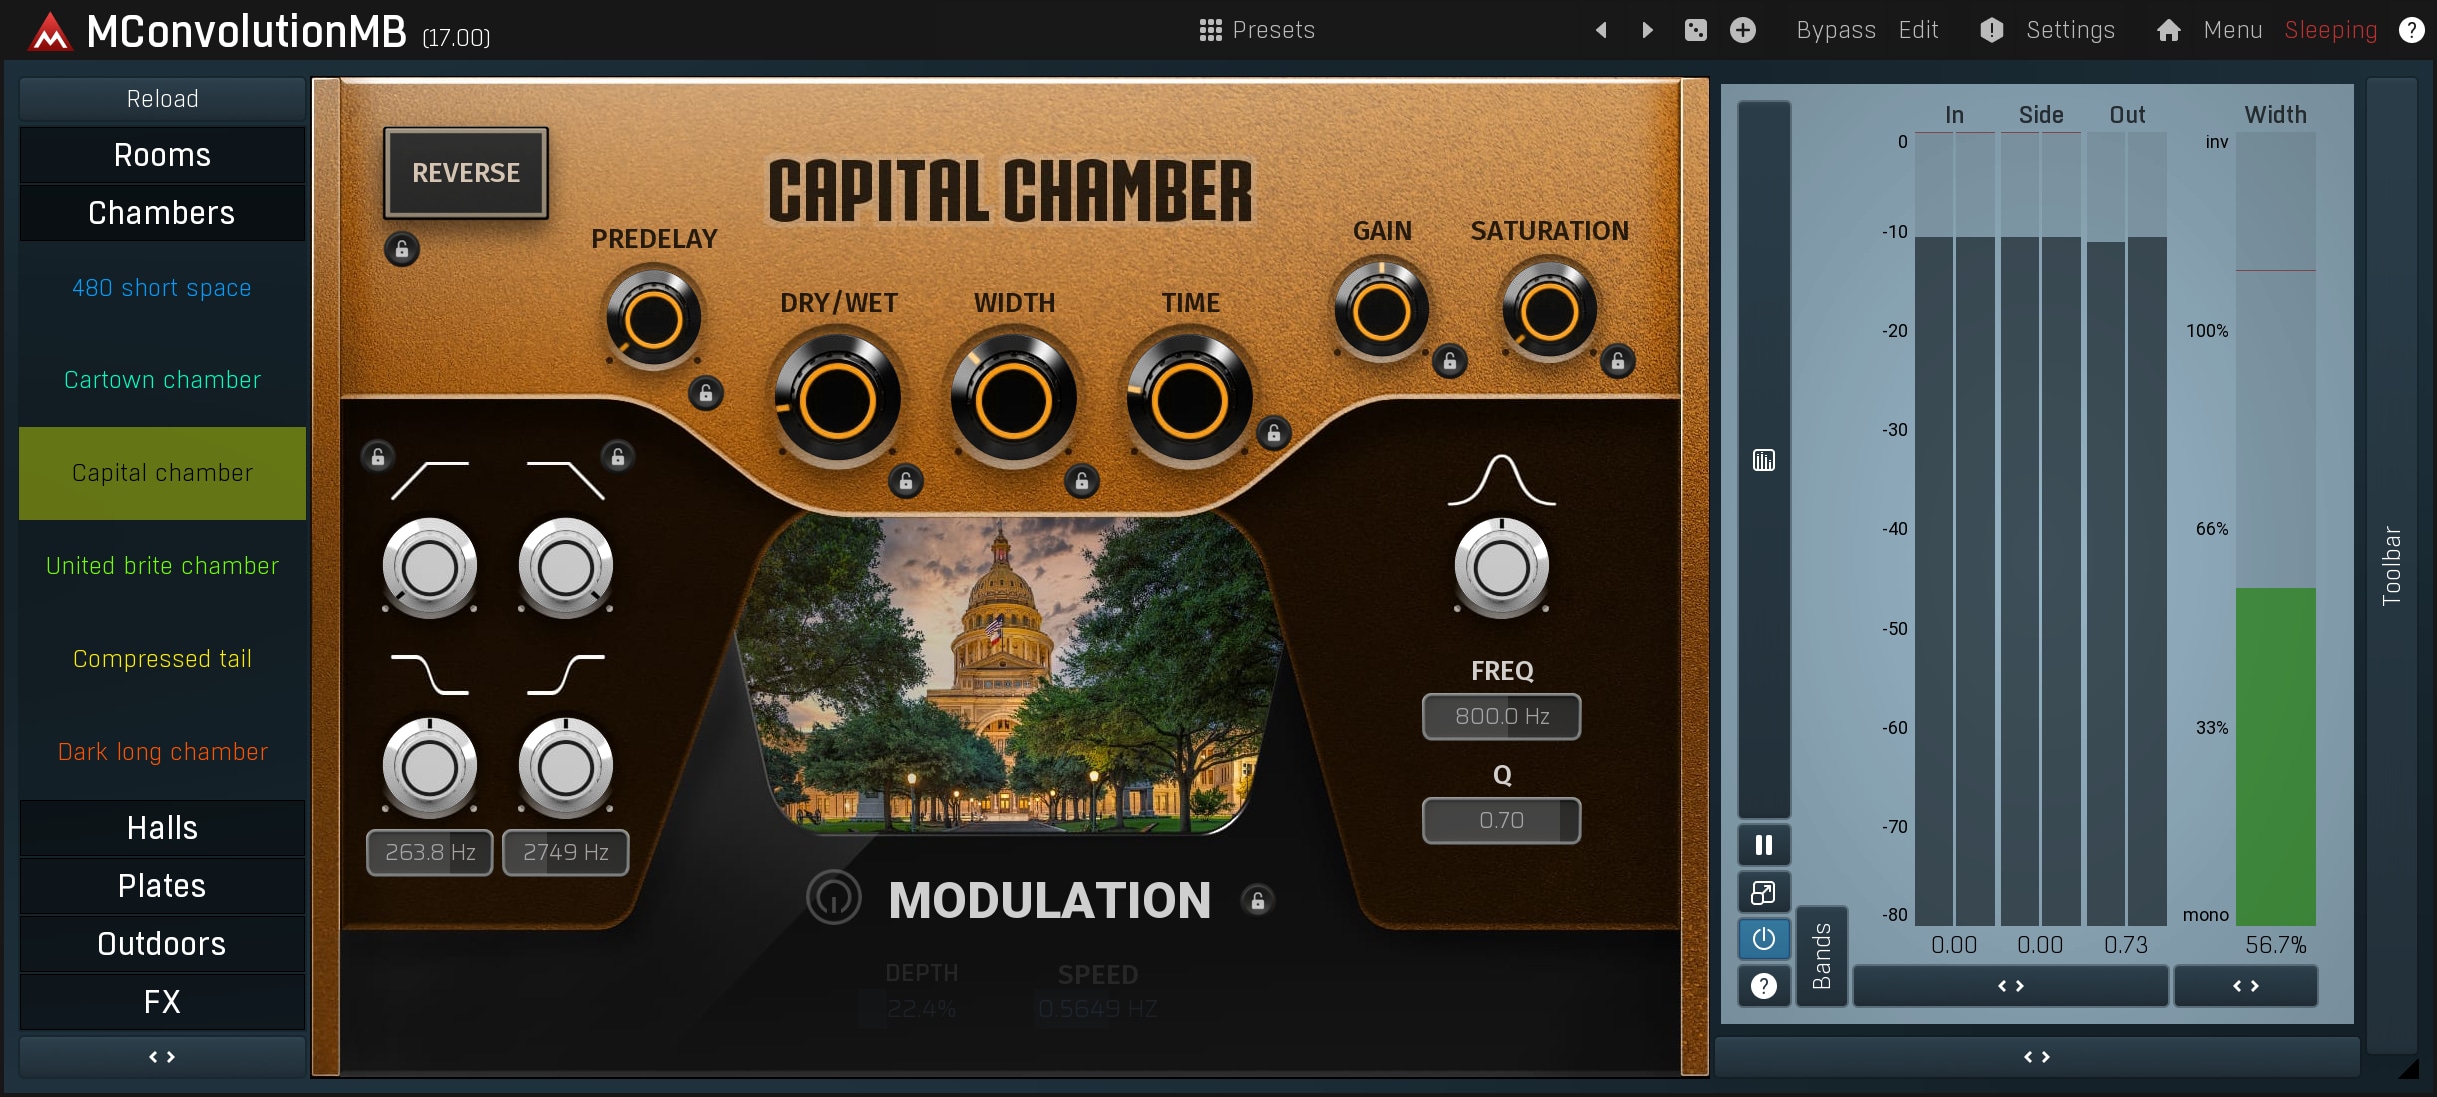Click the Bypass button
Screen dimensions: 2437x1097
1835,30
